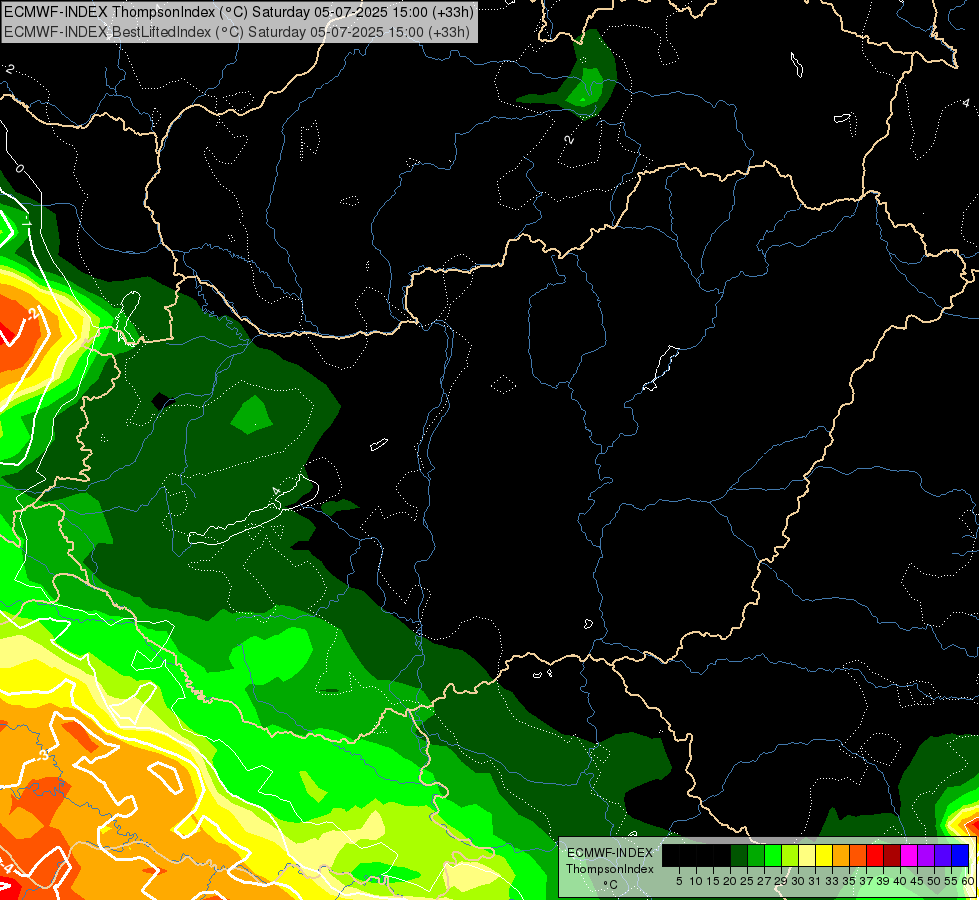
Task: Select the indigo 50–55 legend swatch
Action: pos(943,855)
